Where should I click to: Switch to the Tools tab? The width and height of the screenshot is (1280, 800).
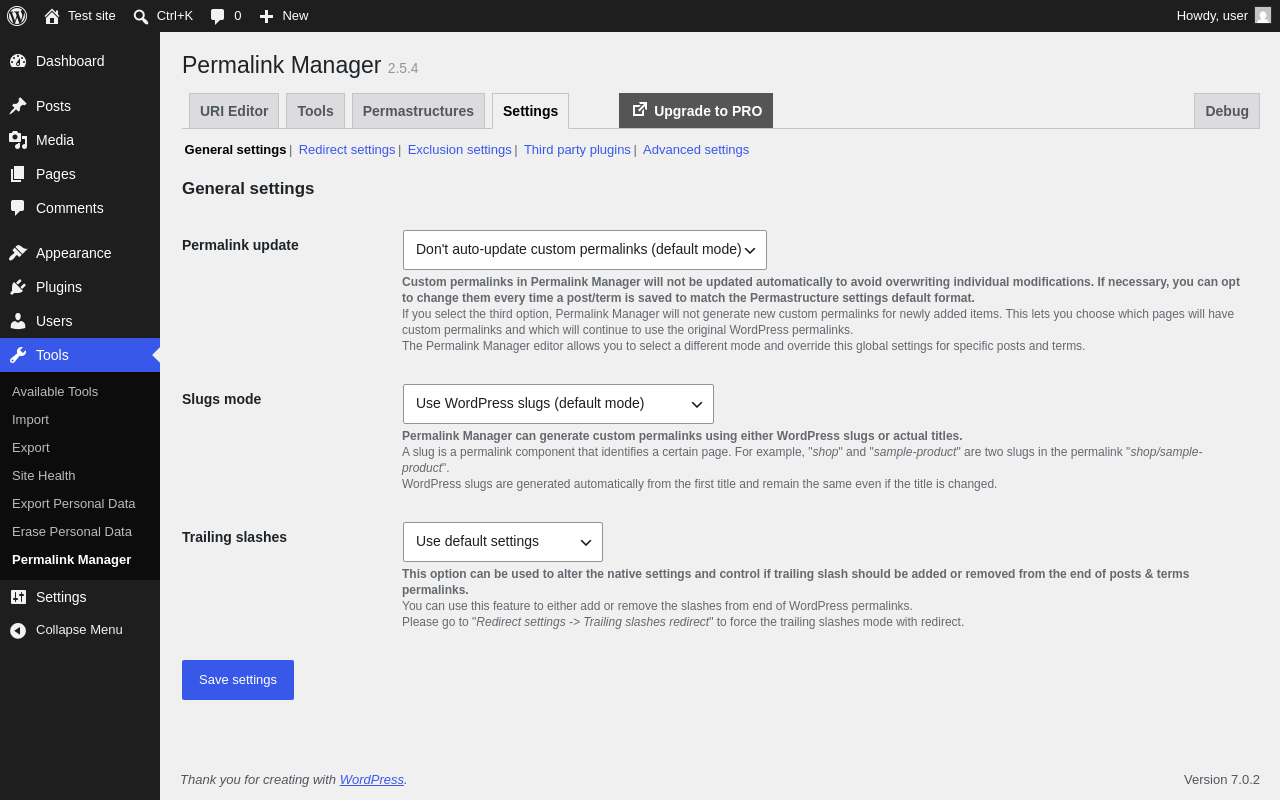(315, 111)
